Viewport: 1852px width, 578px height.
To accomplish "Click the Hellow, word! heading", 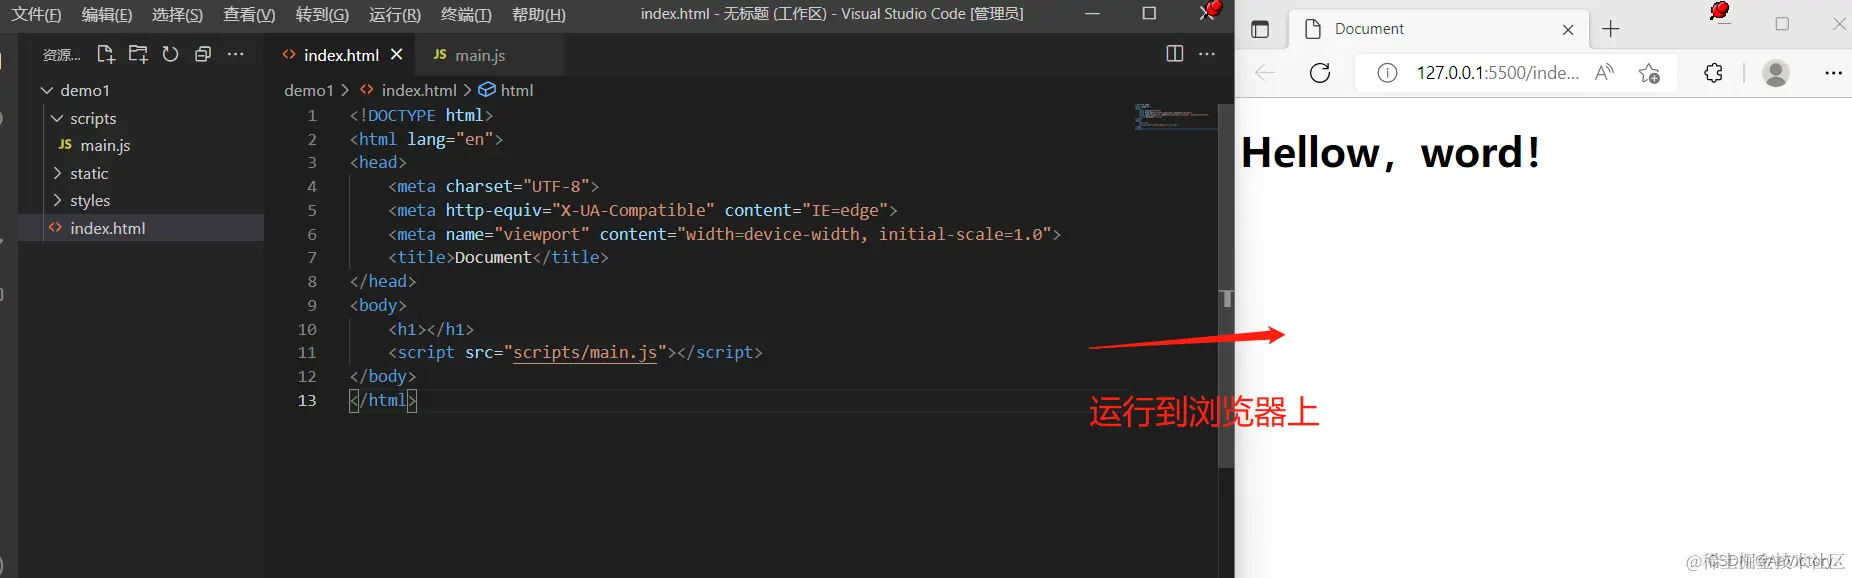I will [1390, 153].
